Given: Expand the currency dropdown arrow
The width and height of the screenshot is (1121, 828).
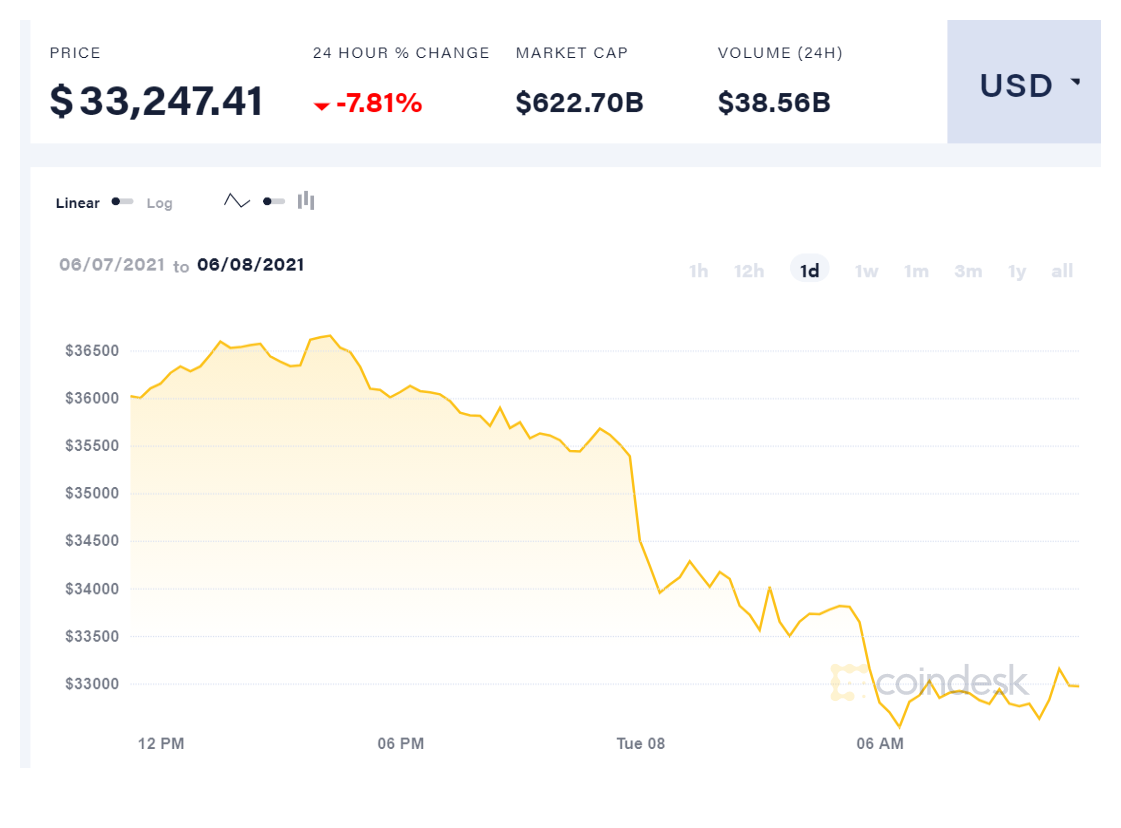Looking at the screenshot, I should (x=1076, y=83).
